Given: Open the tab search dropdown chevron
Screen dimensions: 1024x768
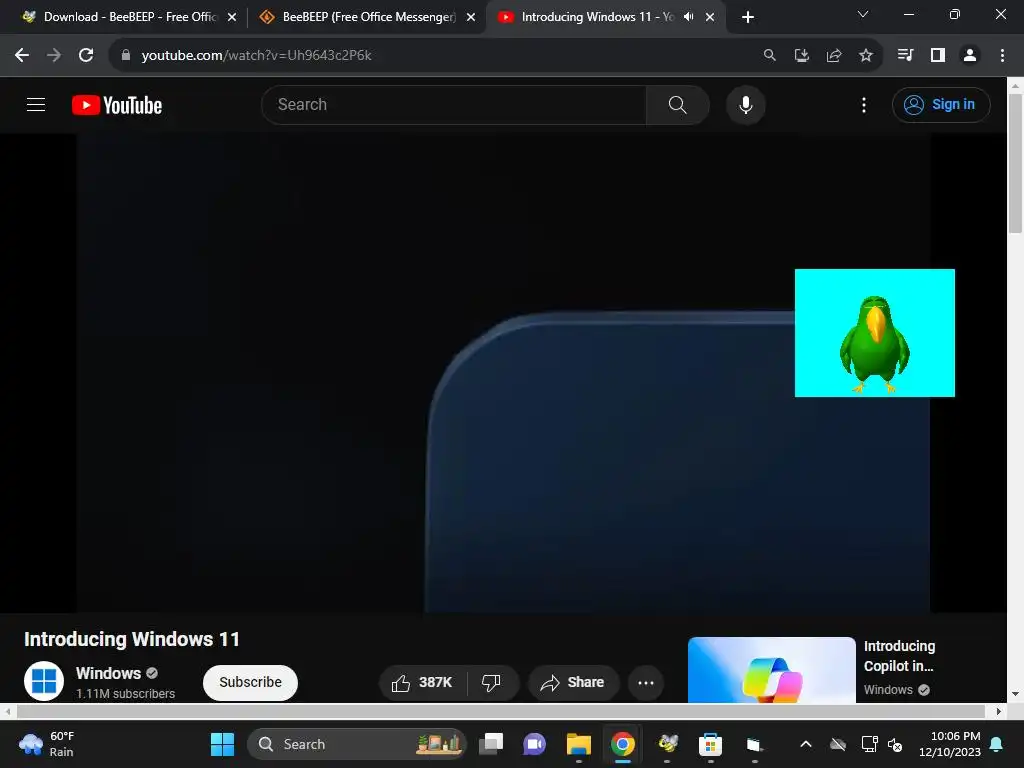Looking at the screenshot, I should click(863, 14).
